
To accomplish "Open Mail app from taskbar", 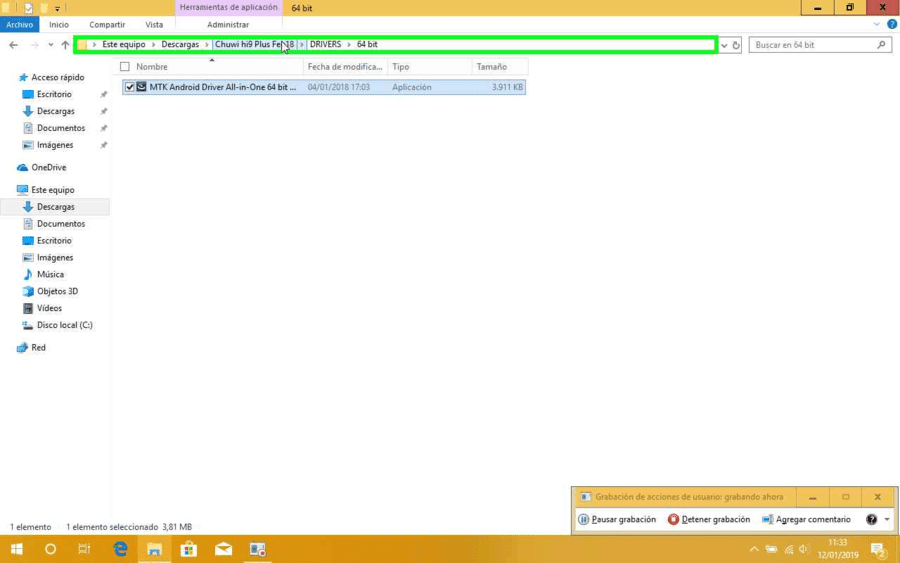I will 223,549.
